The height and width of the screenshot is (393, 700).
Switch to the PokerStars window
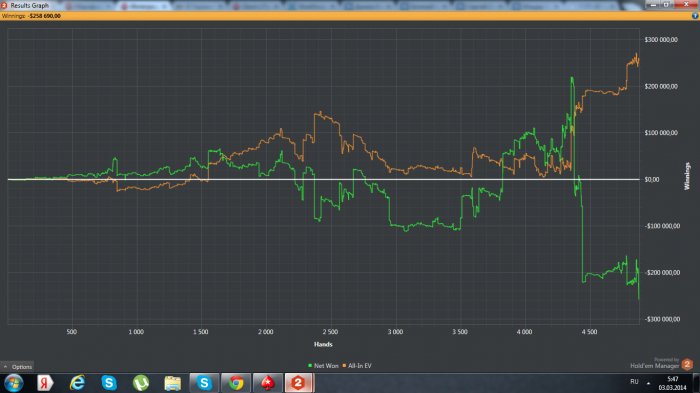click(268, 383)
